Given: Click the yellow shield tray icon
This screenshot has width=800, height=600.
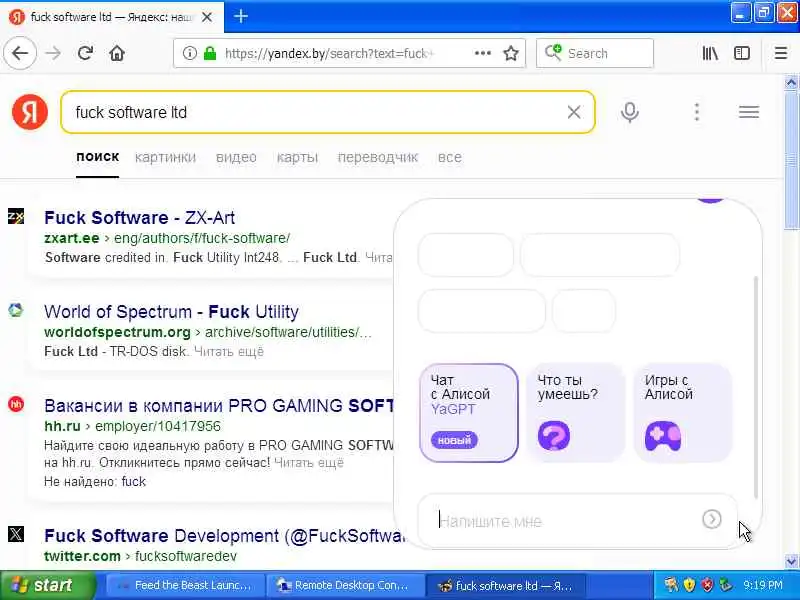Looking at the screenshot, I should 689,585.
